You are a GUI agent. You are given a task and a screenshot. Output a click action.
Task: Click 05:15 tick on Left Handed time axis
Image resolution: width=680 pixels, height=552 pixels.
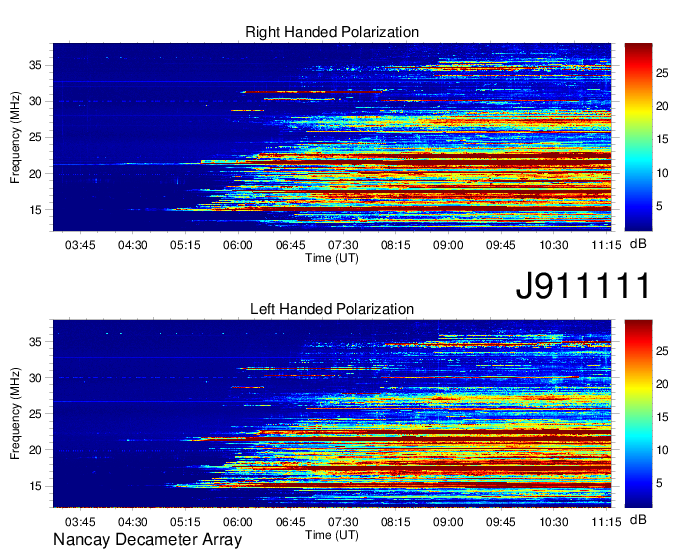[185, 522]
